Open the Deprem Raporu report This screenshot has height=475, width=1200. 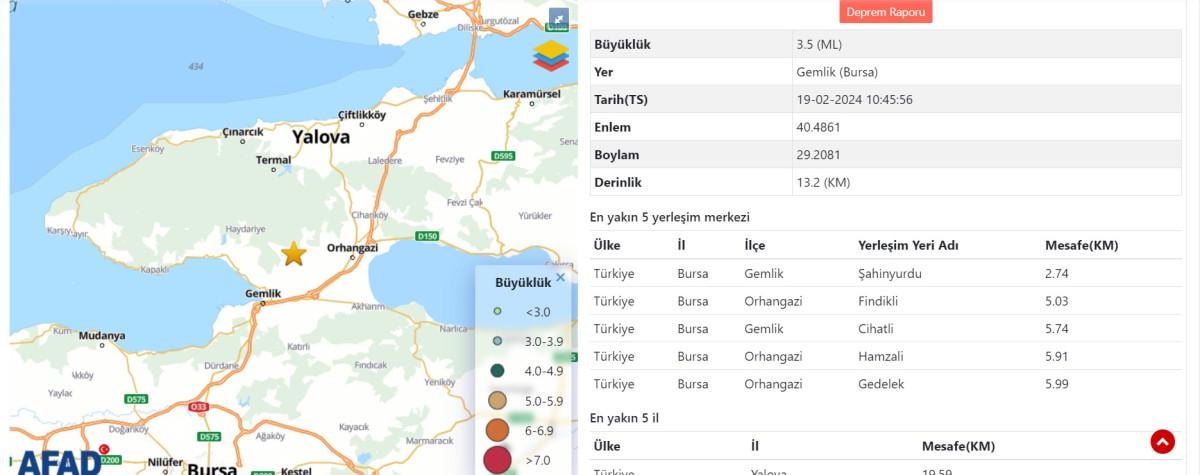click(886, 12)
